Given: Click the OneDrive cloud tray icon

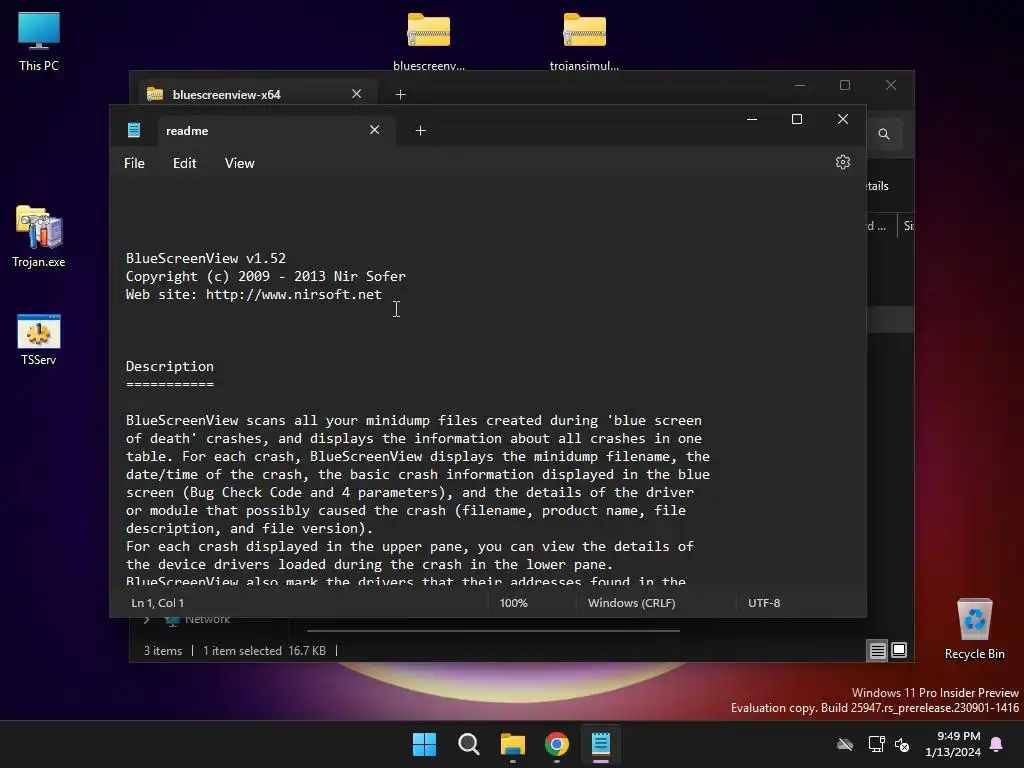Looking at the screenshot, I should pyautogui.click(x=845, y=744).
